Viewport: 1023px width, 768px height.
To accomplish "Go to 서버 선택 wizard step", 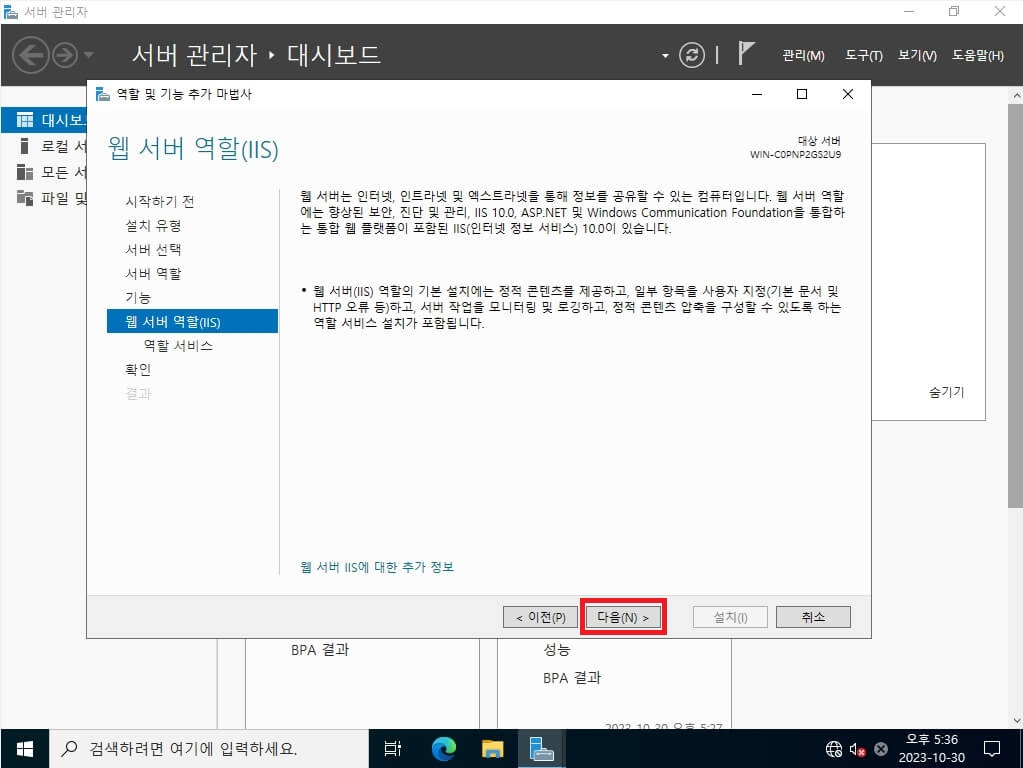I will (153, 250).
